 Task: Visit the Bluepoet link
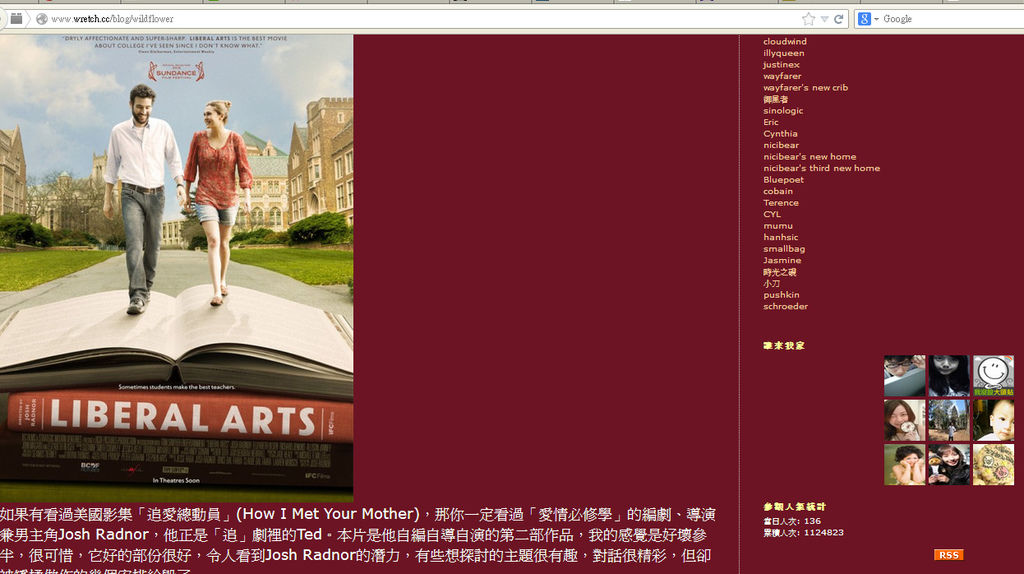(783, 180)
